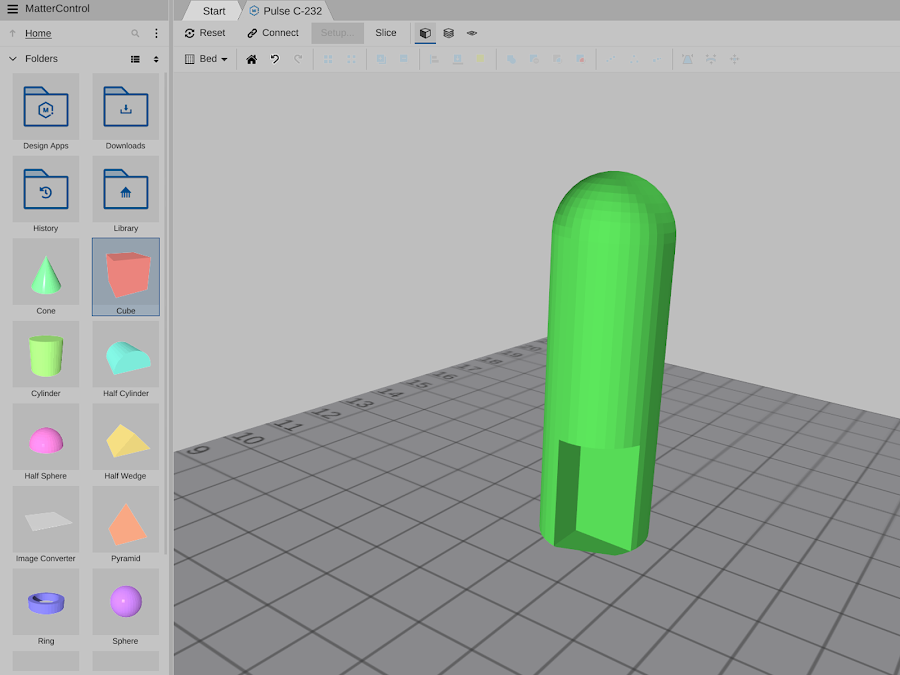Viewport: 900px width, 675px height.
Task: Click the Align objects toolbar icon
Action: [434, 59]
